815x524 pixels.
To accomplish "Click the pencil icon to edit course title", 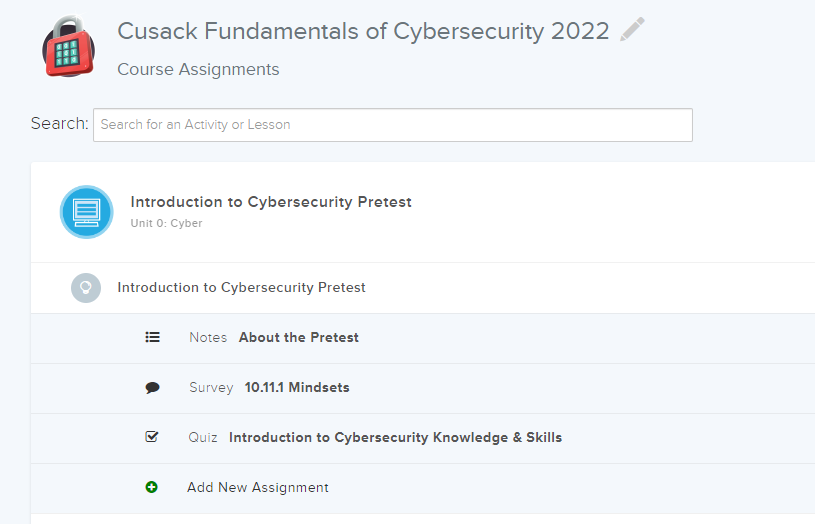I will [x=632, y=30].
